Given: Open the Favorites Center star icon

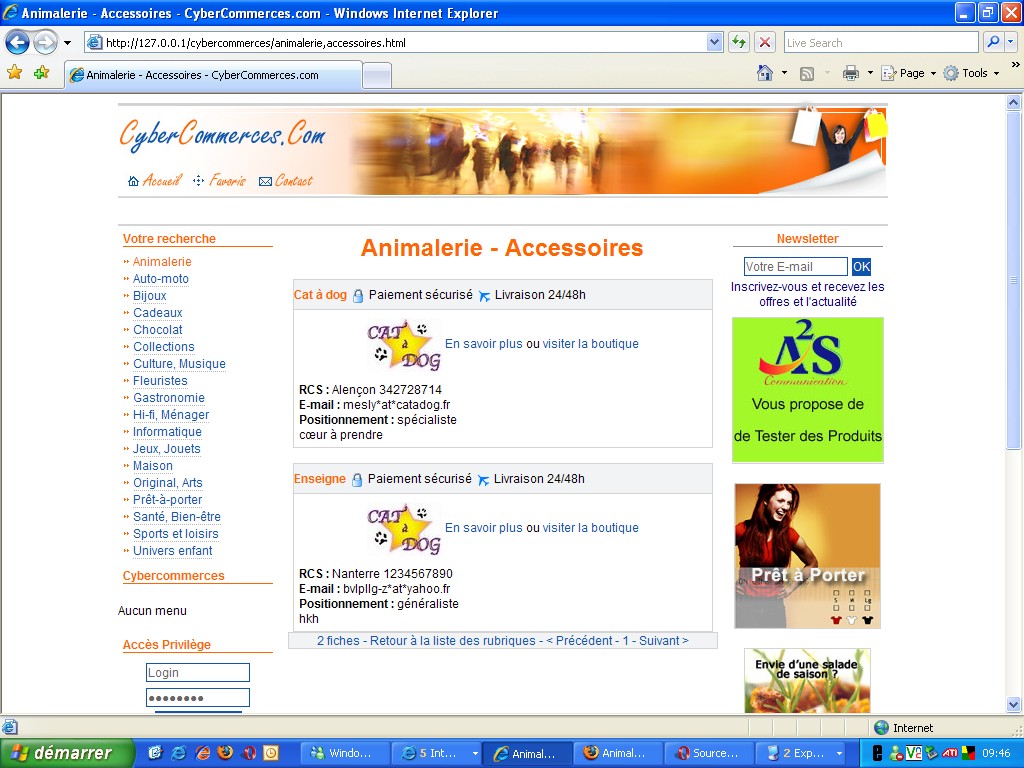Looking at the screenshot, I should [14, 72].
